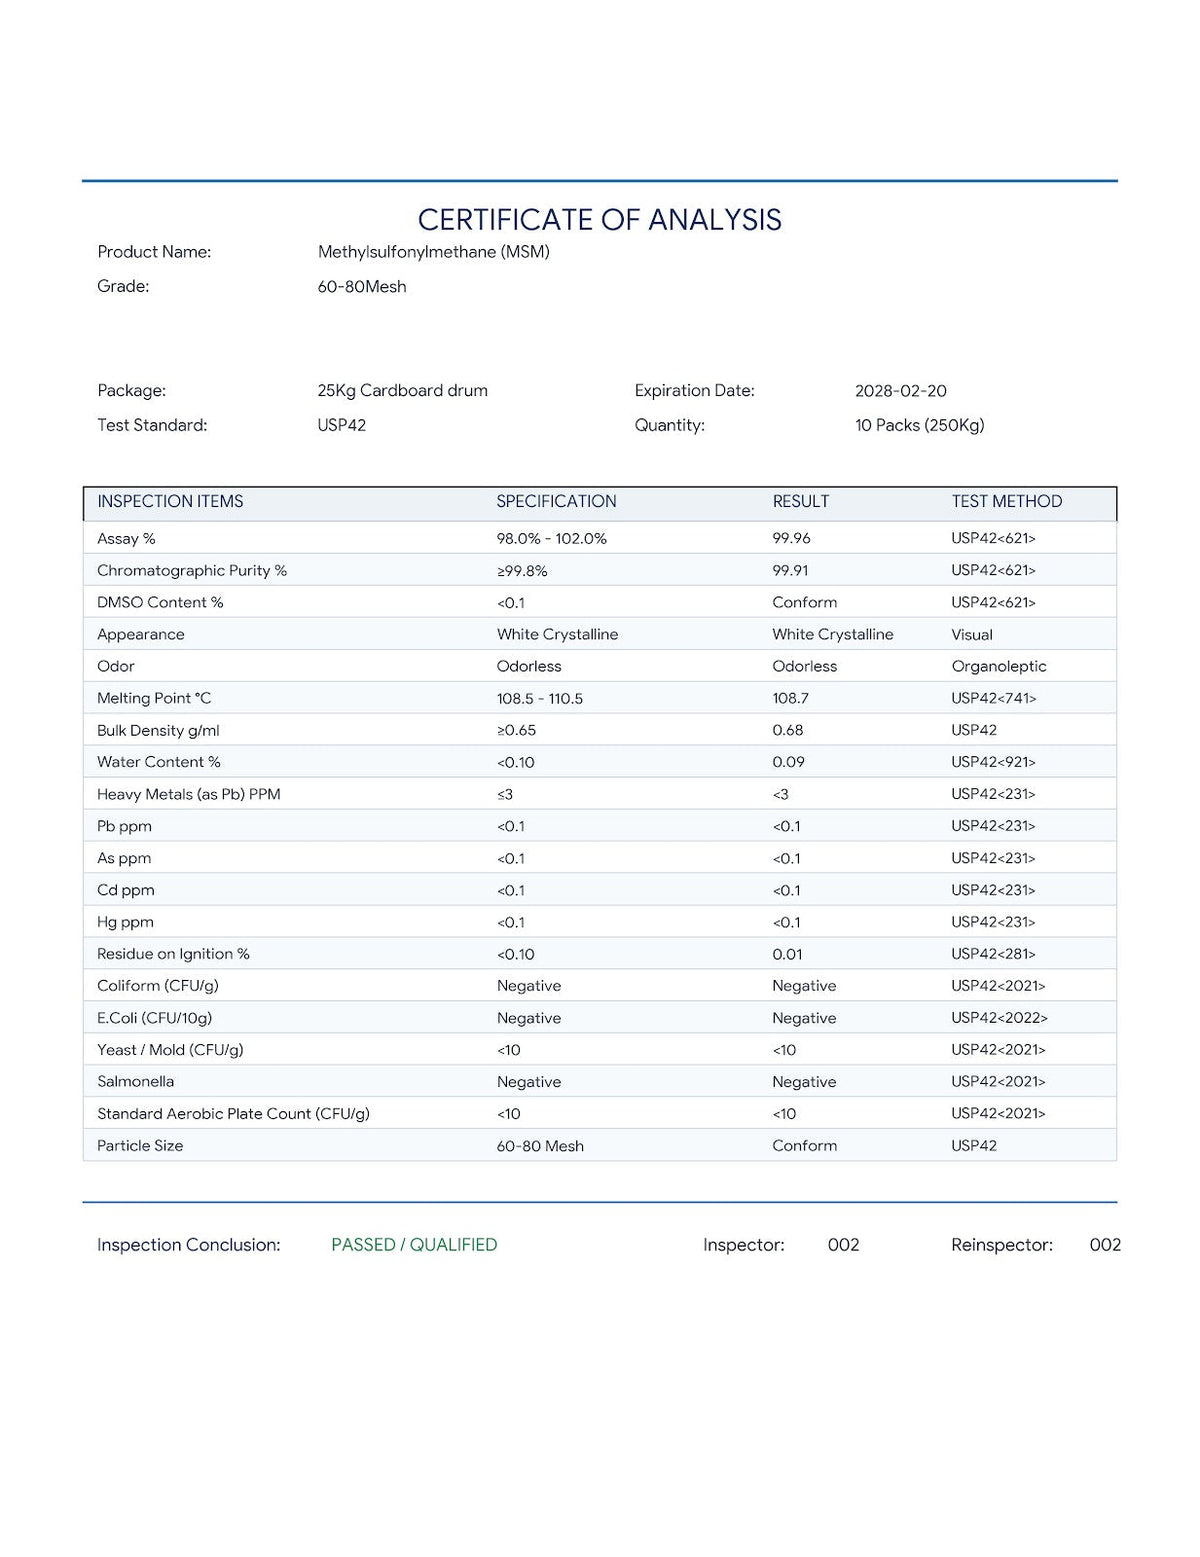
Task: Click the 'CERTIFICATE OF ANALYSIS' title
Action: (x=599, y=220)
